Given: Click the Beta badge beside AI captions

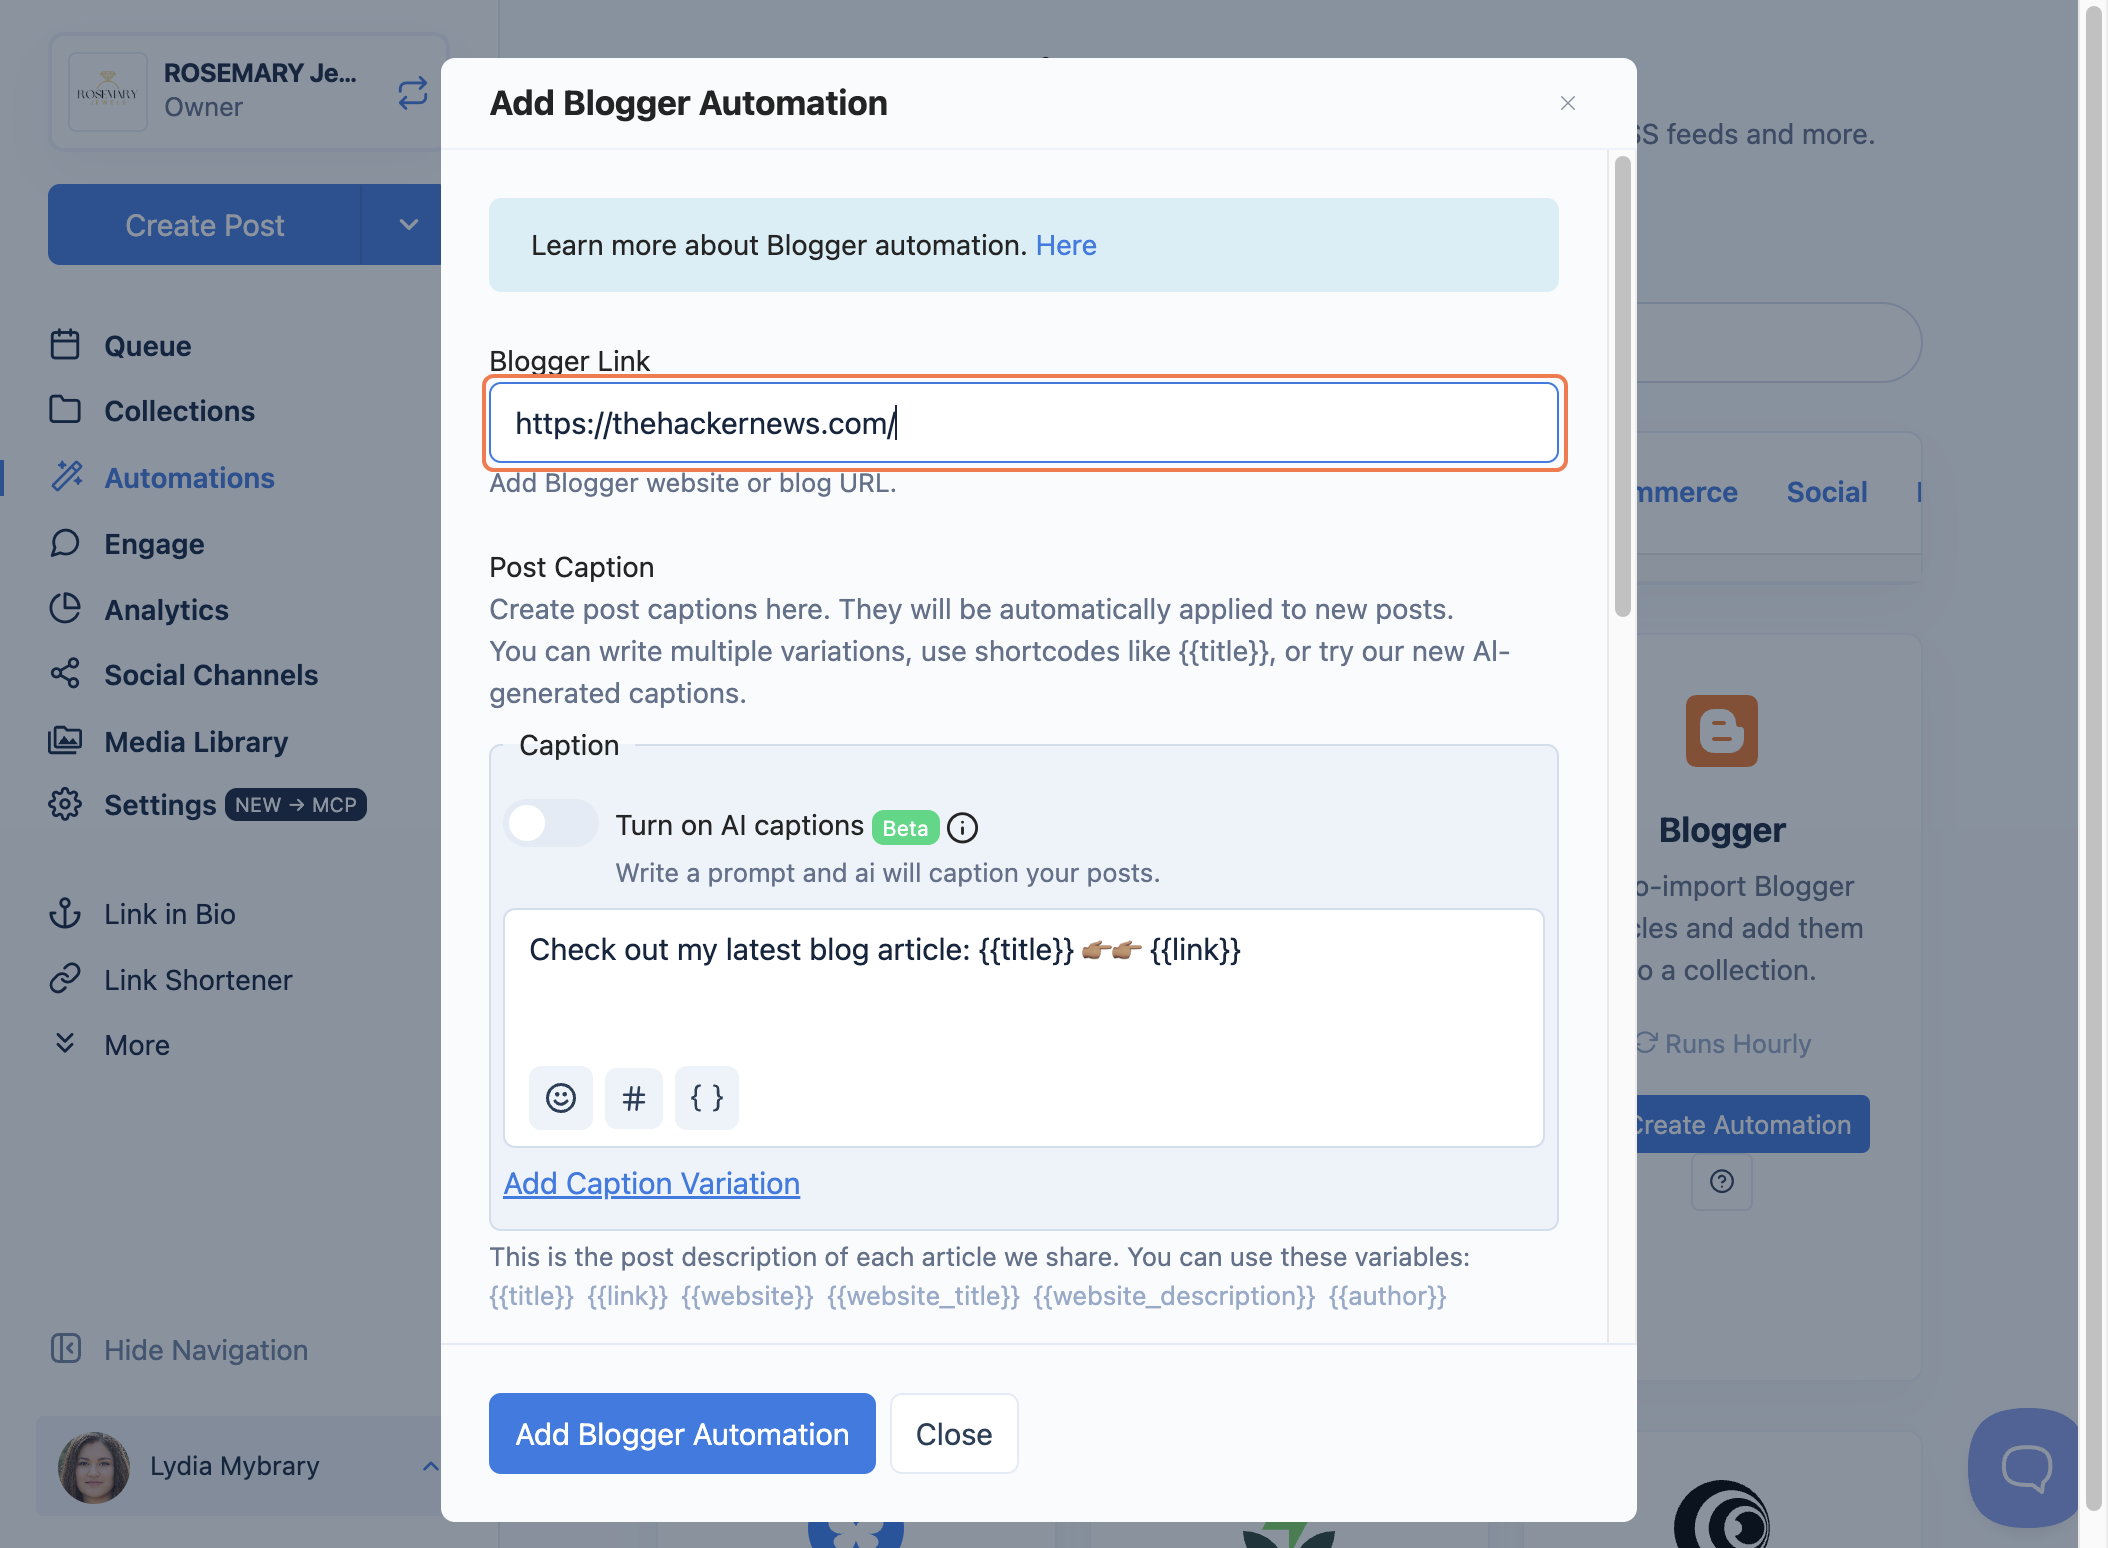Looking at the screenshot, I should pos(905,828).
